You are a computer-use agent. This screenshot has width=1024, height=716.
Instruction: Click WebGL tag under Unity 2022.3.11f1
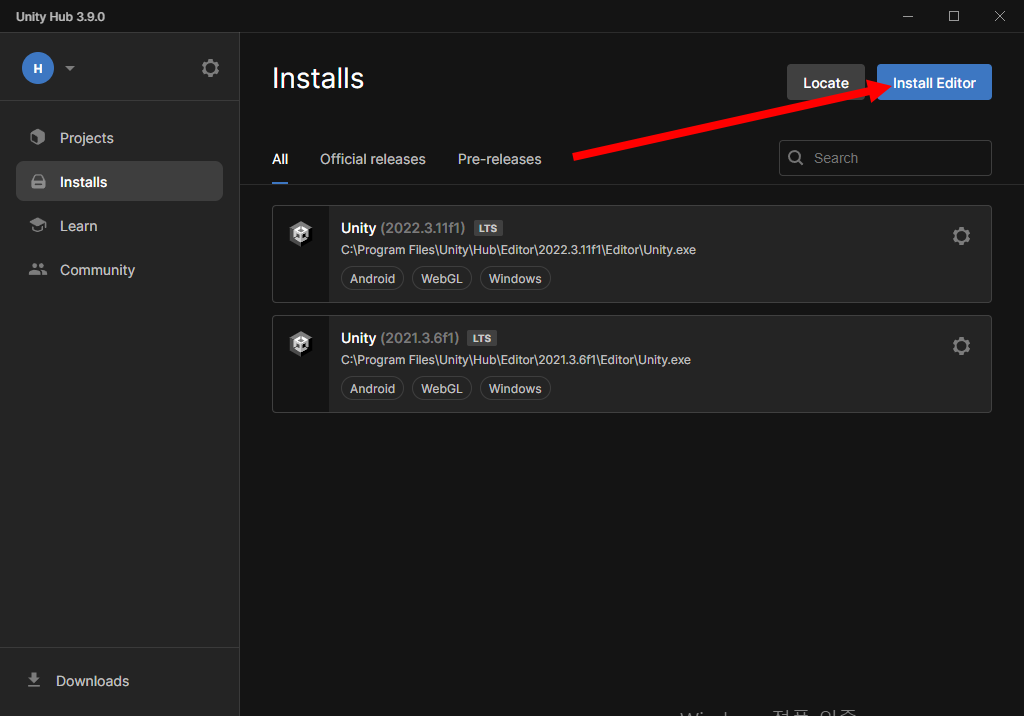(441, 279)
